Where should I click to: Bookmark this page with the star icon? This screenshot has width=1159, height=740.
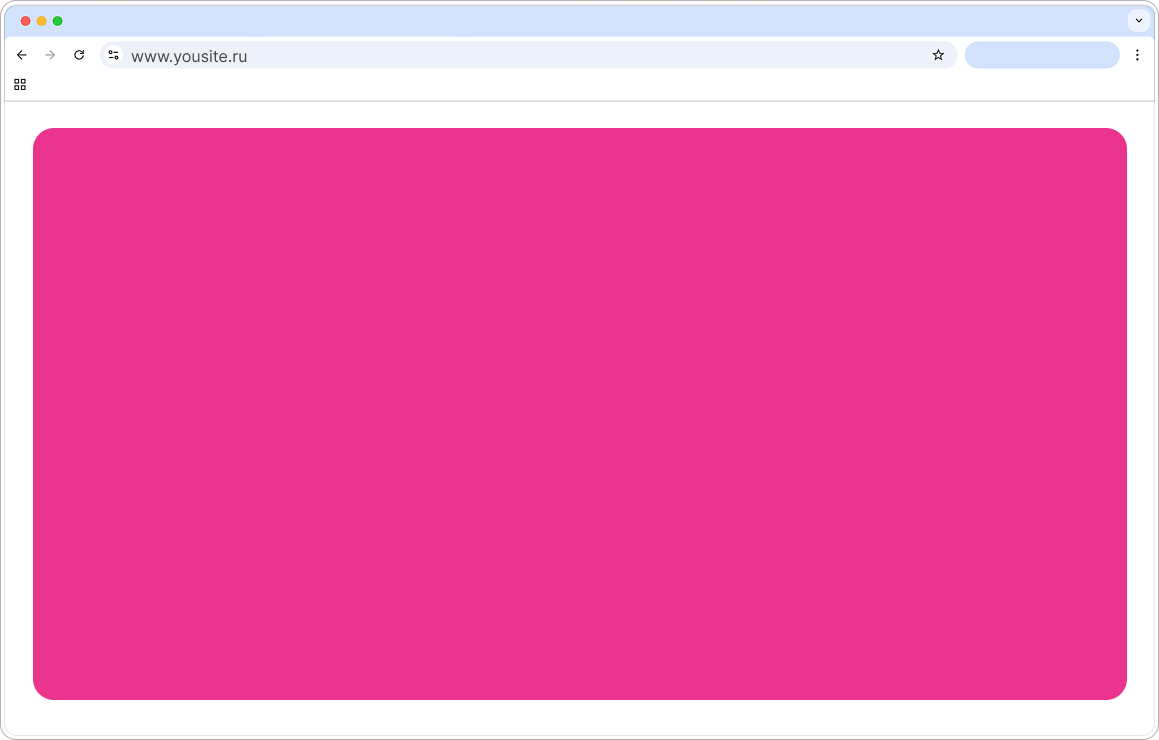[x=938, y=55]
